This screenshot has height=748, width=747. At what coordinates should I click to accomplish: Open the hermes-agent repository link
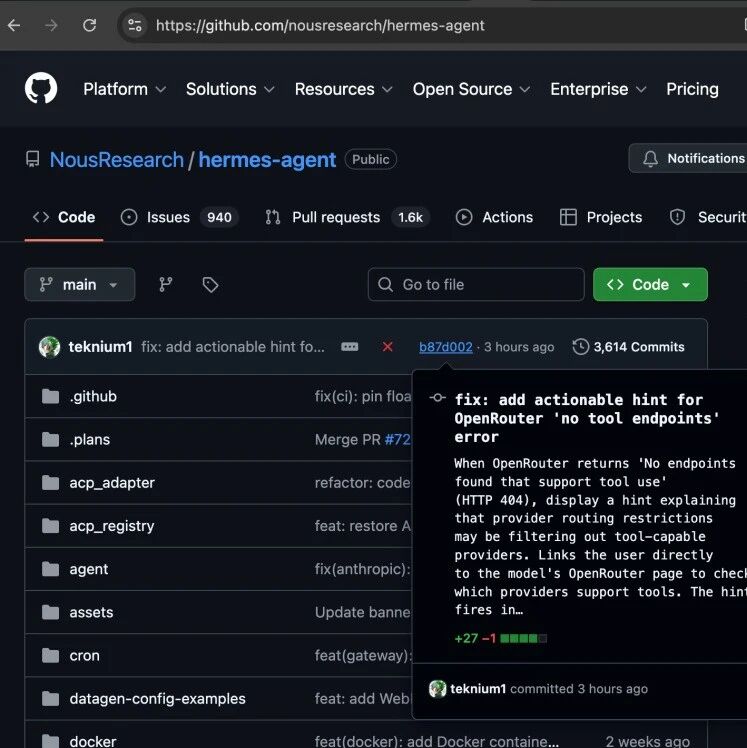point(267,160)
